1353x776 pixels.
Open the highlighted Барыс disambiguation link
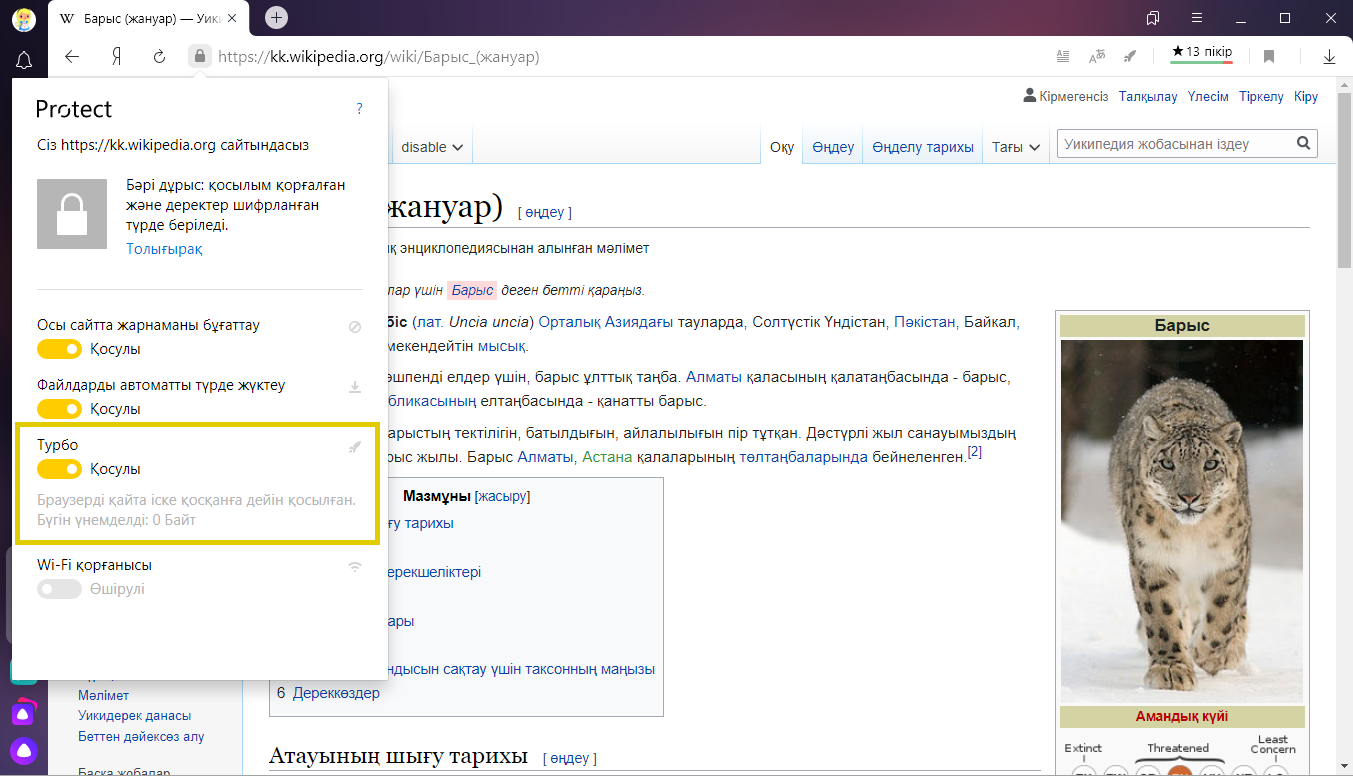pos(472,290)
